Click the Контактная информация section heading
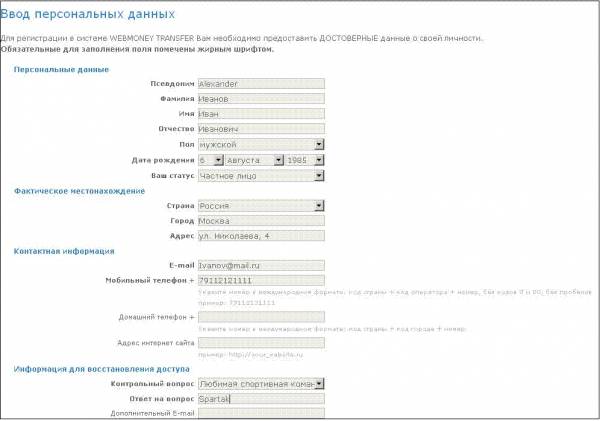Screen dimensions: 600x421 (x=64, y=251)
